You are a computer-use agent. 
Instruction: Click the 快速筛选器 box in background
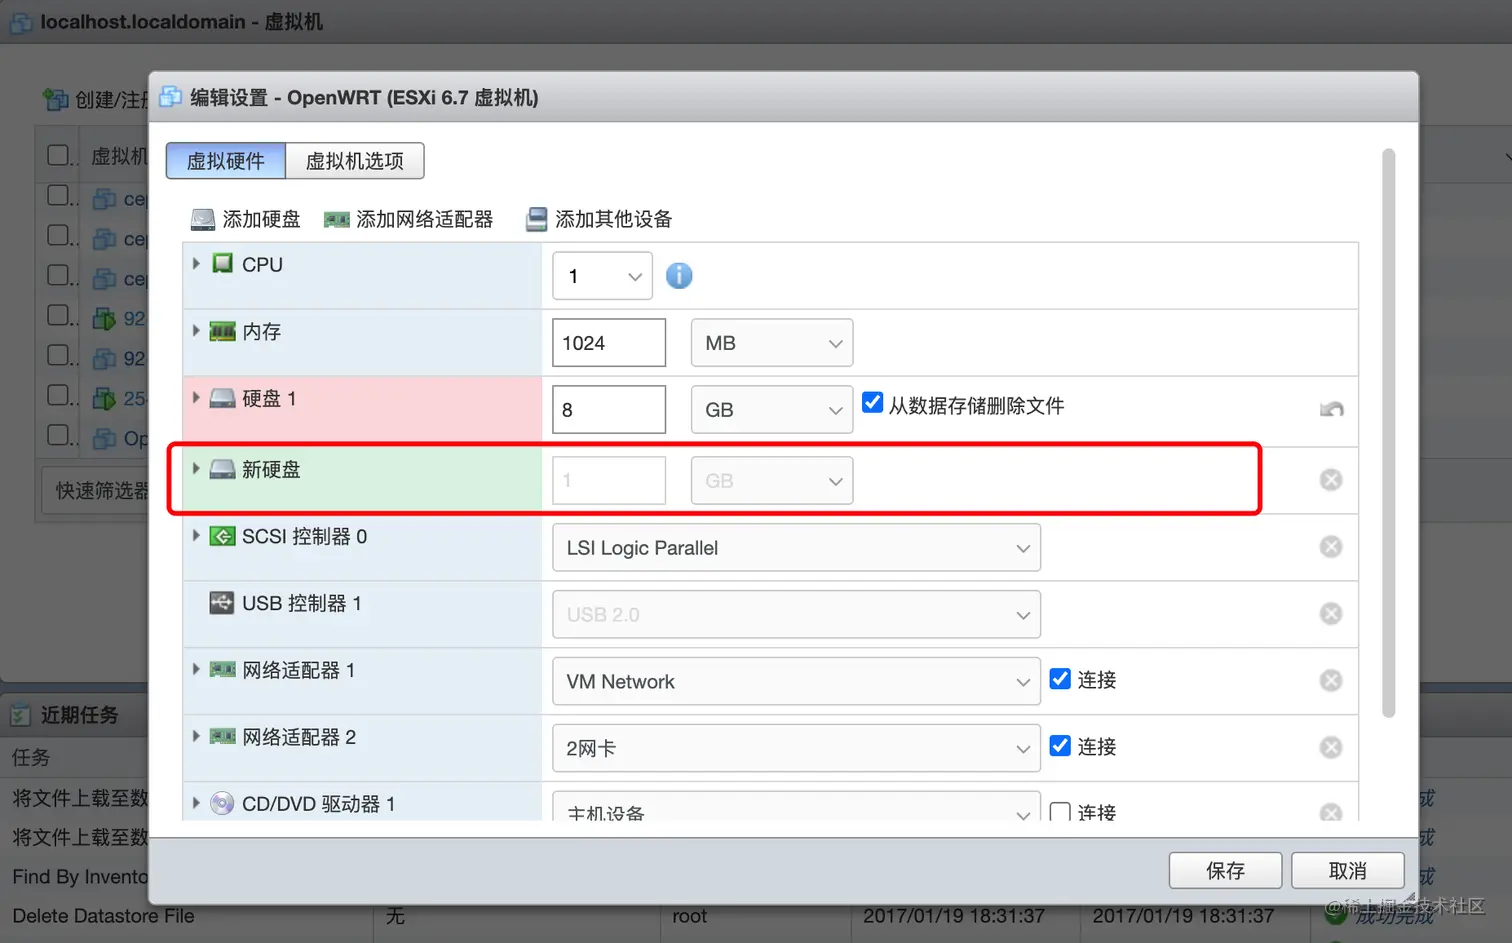click(97, 491)
